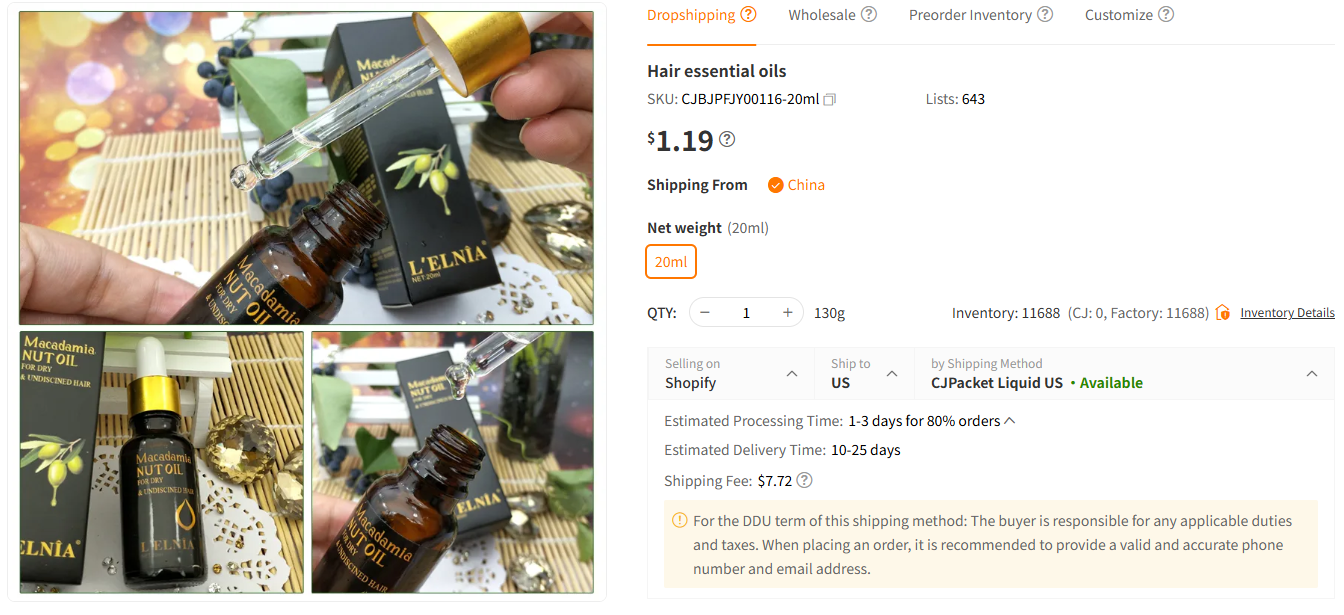Select the bottom-left bottle product thumbnail
The width and height of the screenshot is (1344, 615).
[161, 462]
